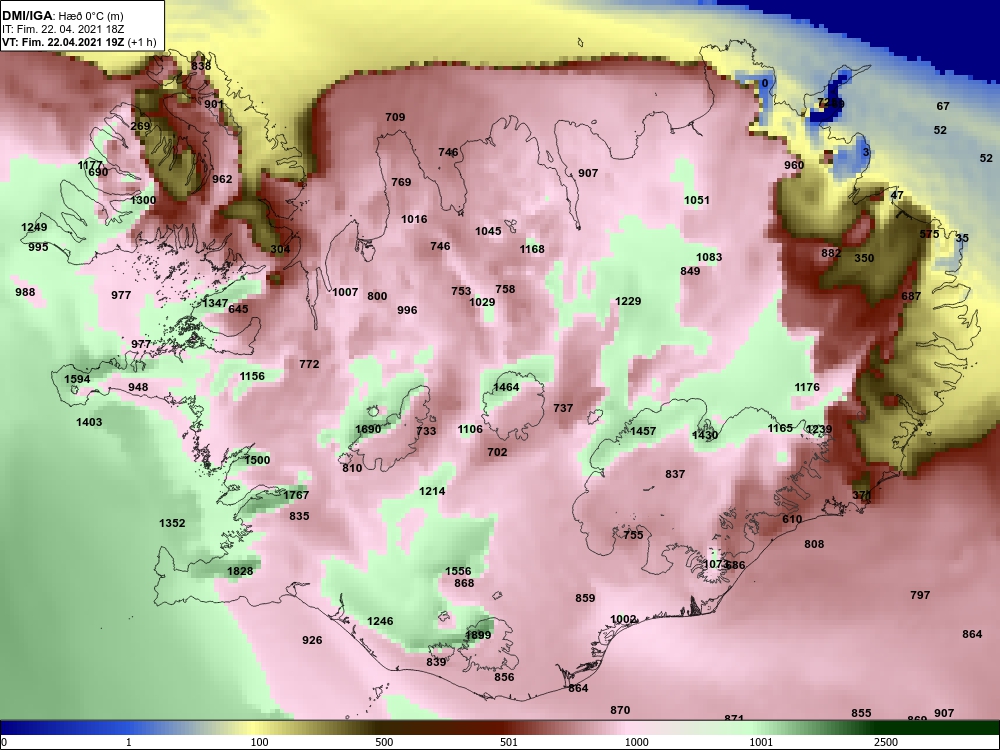Select the 1500 map value

257,460
